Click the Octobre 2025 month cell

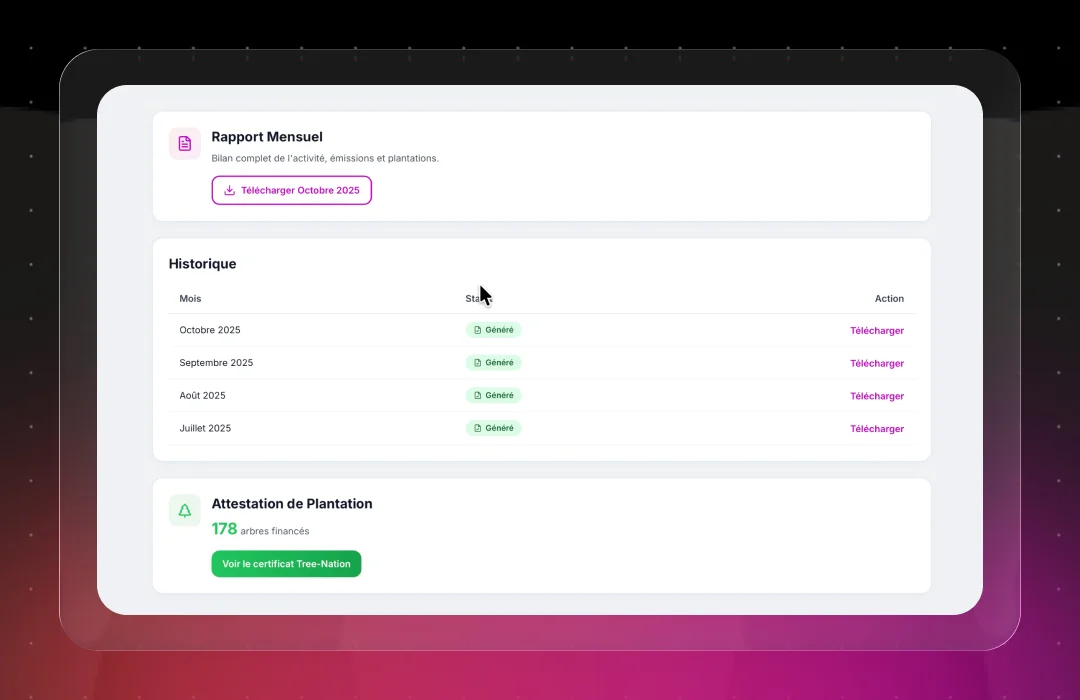tap(210, 330)
